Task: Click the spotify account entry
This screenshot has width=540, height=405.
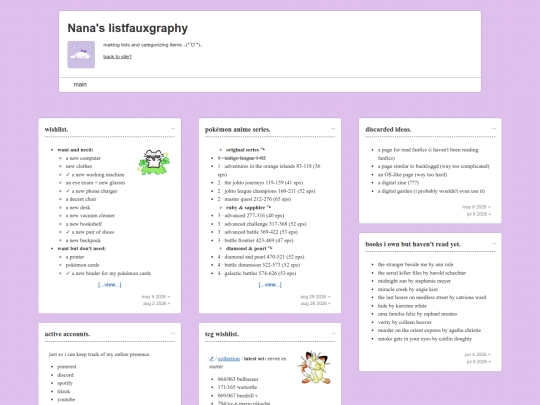Action: coord(65,383)
